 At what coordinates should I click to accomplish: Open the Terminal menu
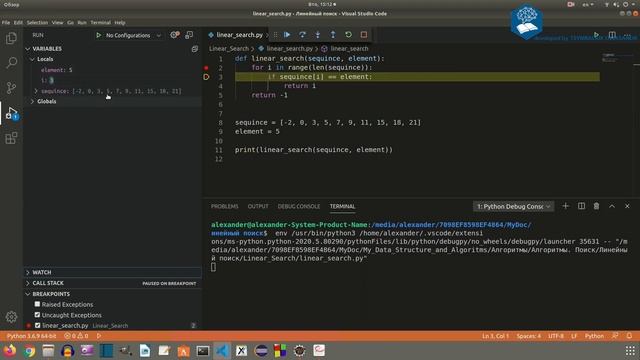(x=100, y=23)
